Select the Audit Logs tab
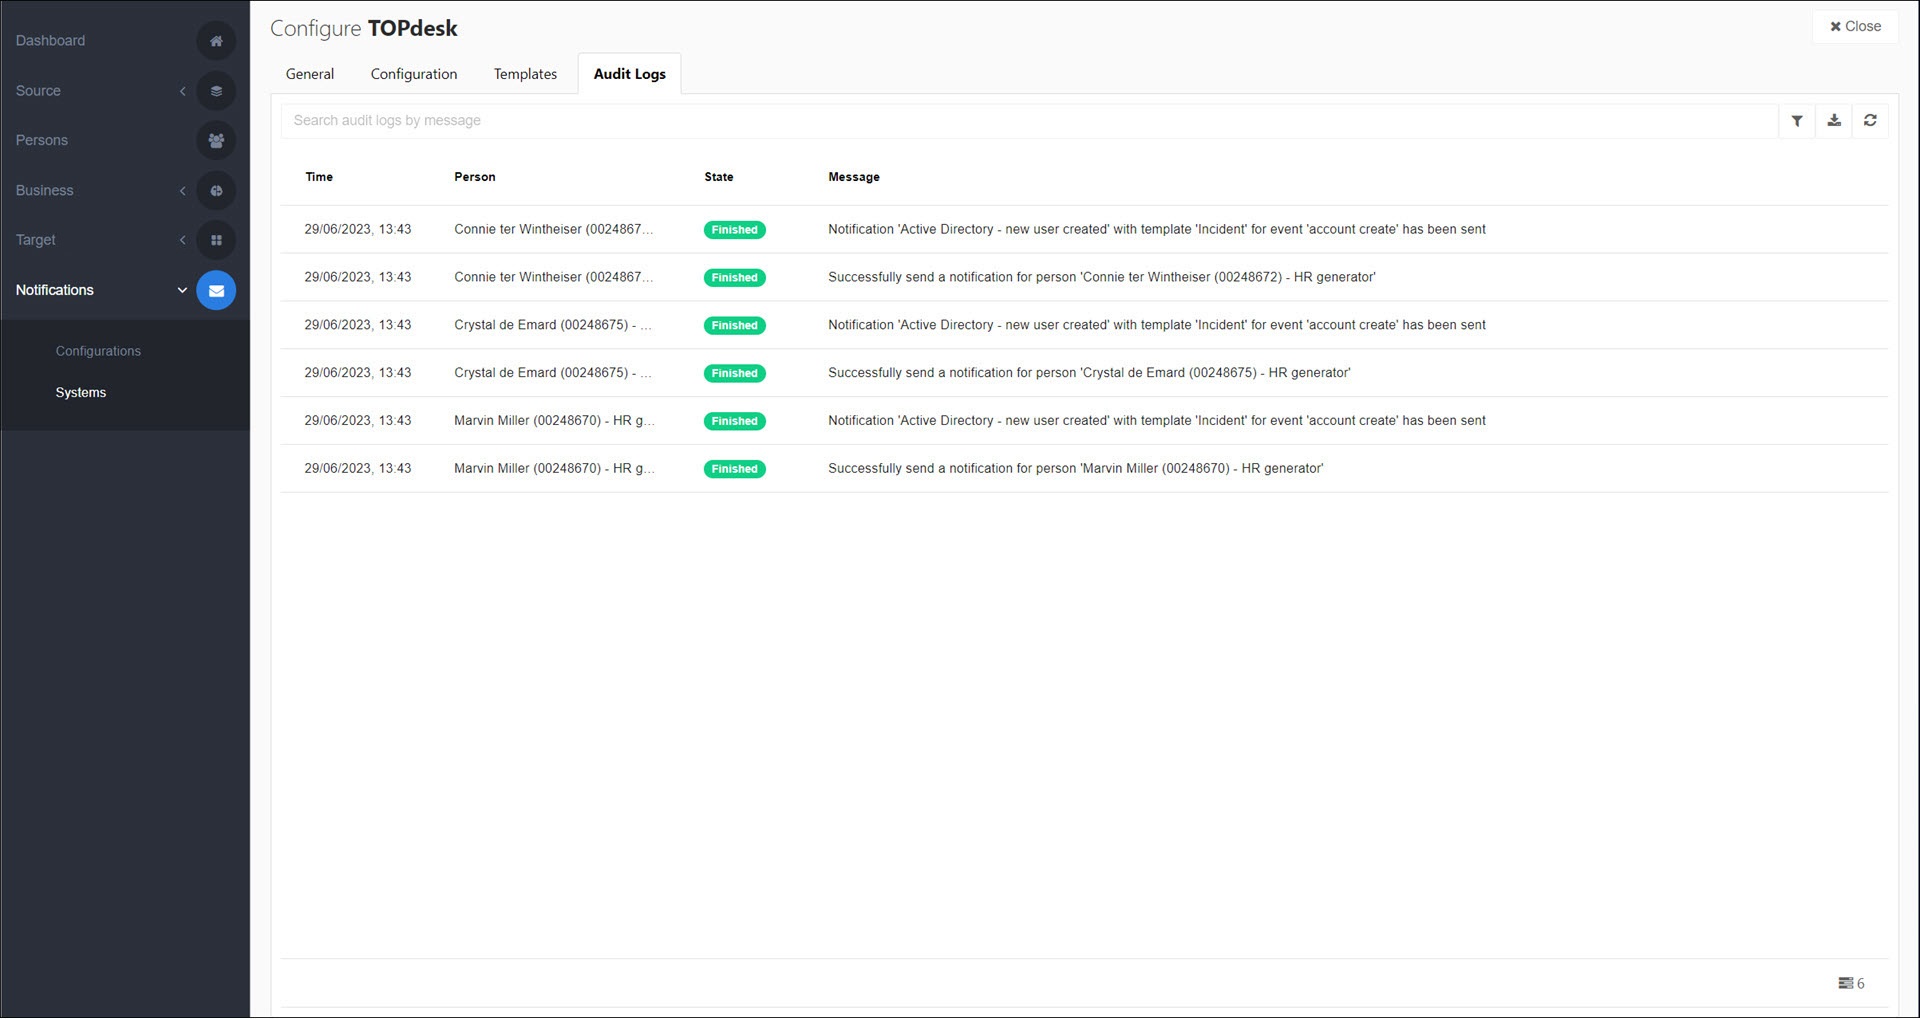Viewport: 1920px width, 1019px height. 630,74
